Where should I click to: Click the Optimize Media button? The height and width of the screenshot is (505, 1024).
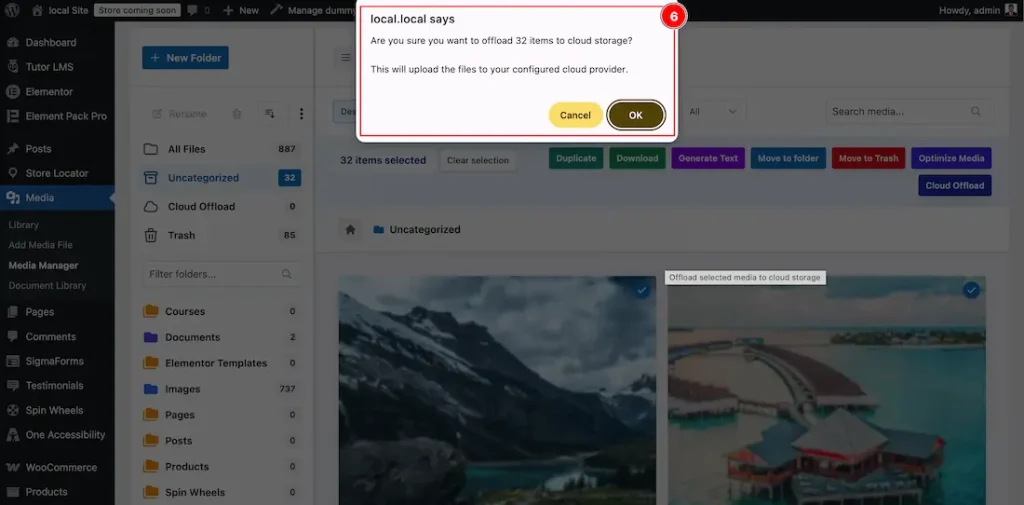(952, 158)
